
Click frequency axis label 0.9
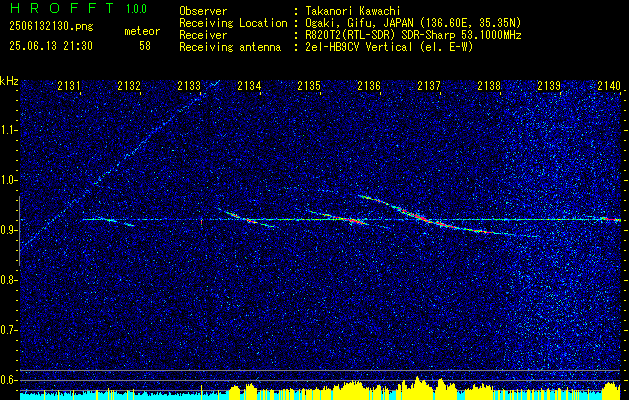click(8, 230)
